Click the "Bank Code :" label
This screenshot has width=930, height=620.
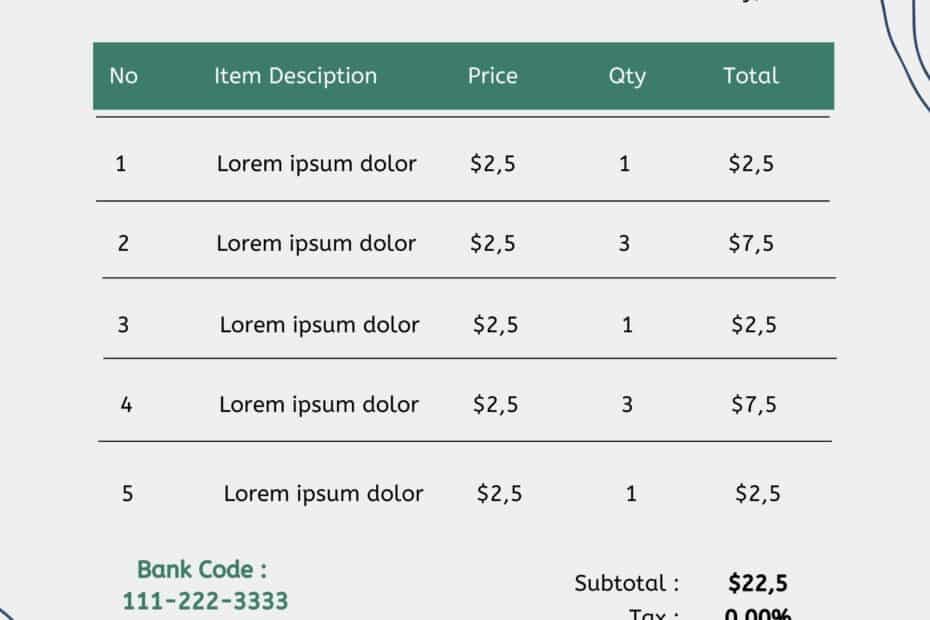pyautogui.click(x=202, y=570)
